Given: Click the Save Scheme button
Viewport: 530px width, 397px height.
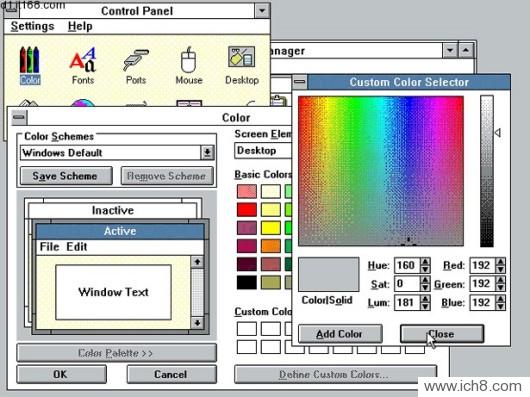Looking at the screenshot, I should coord(66,176).
